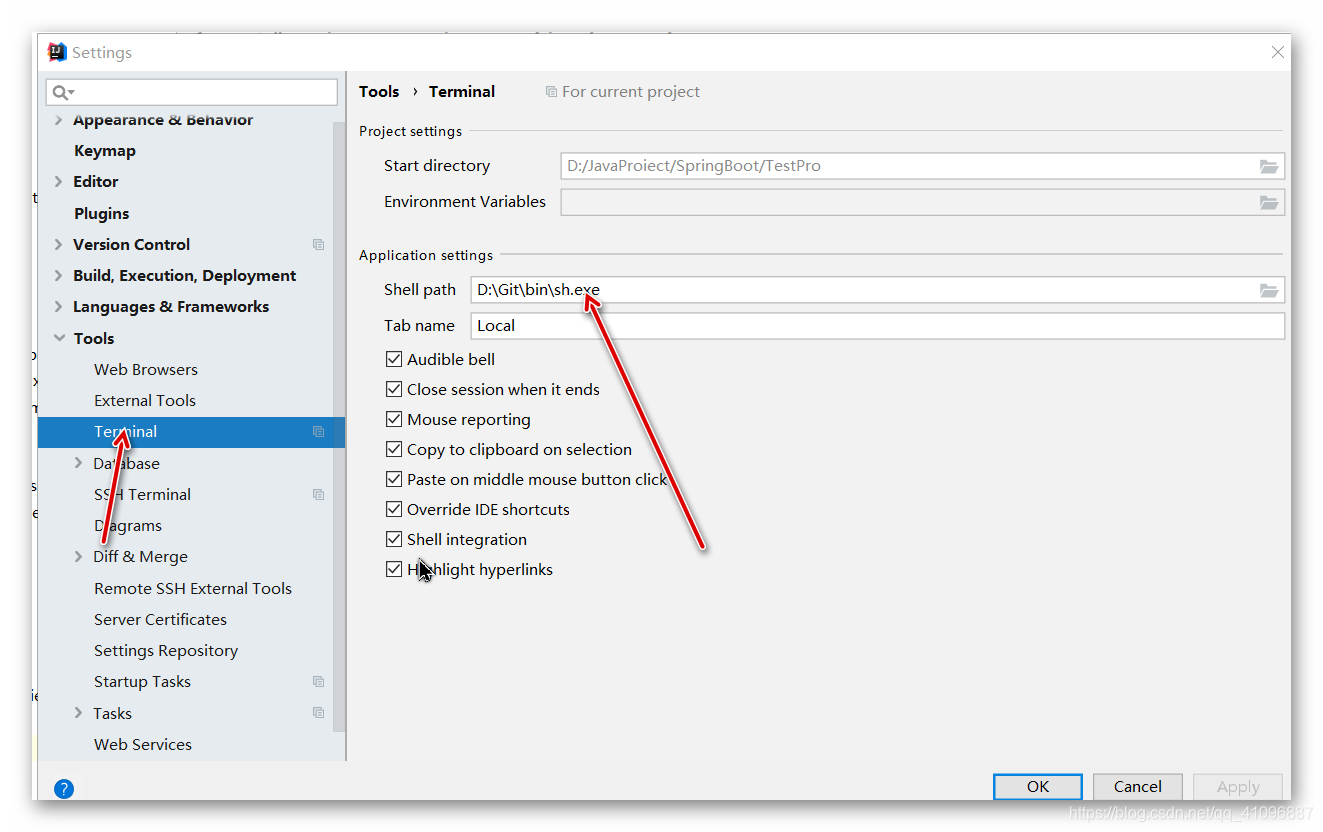This screenshot has height=832, width=1323.
Task: Expand the Tasks node arrow
Action: [x=79, y=713]
